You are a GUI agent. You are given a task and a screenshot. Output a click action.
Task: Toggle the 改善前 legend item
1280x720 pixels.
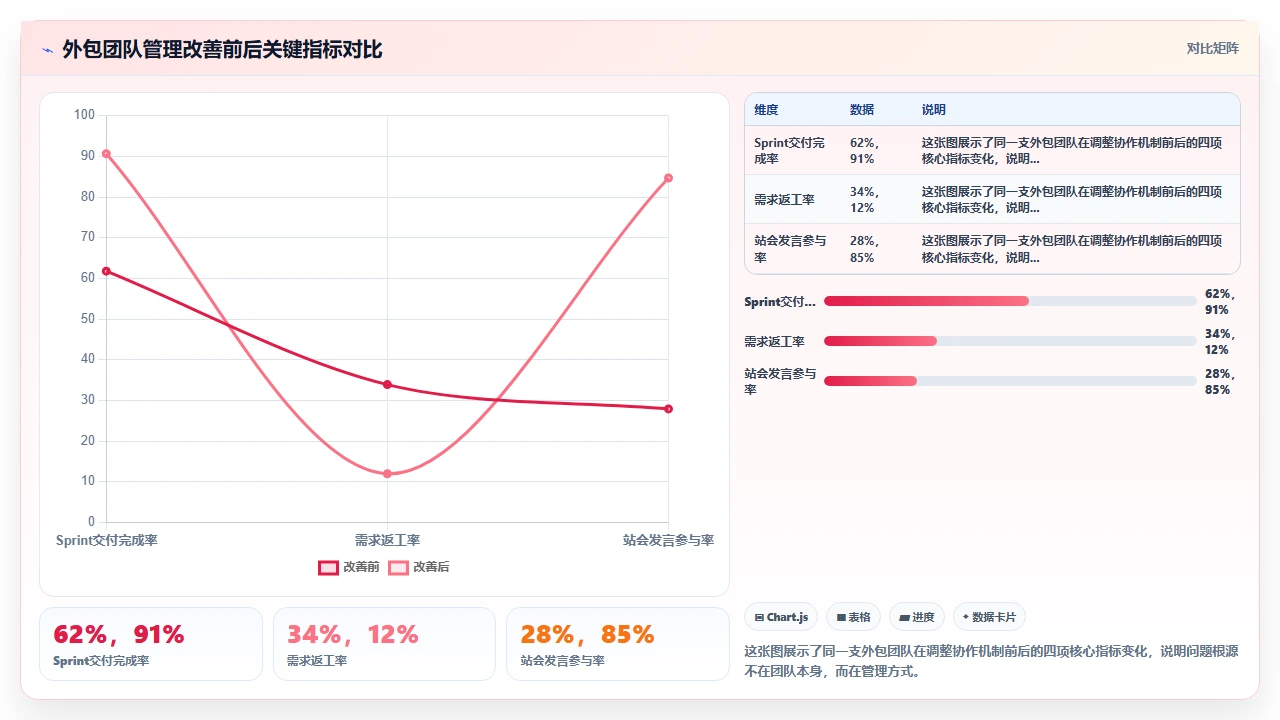[349, 567]
